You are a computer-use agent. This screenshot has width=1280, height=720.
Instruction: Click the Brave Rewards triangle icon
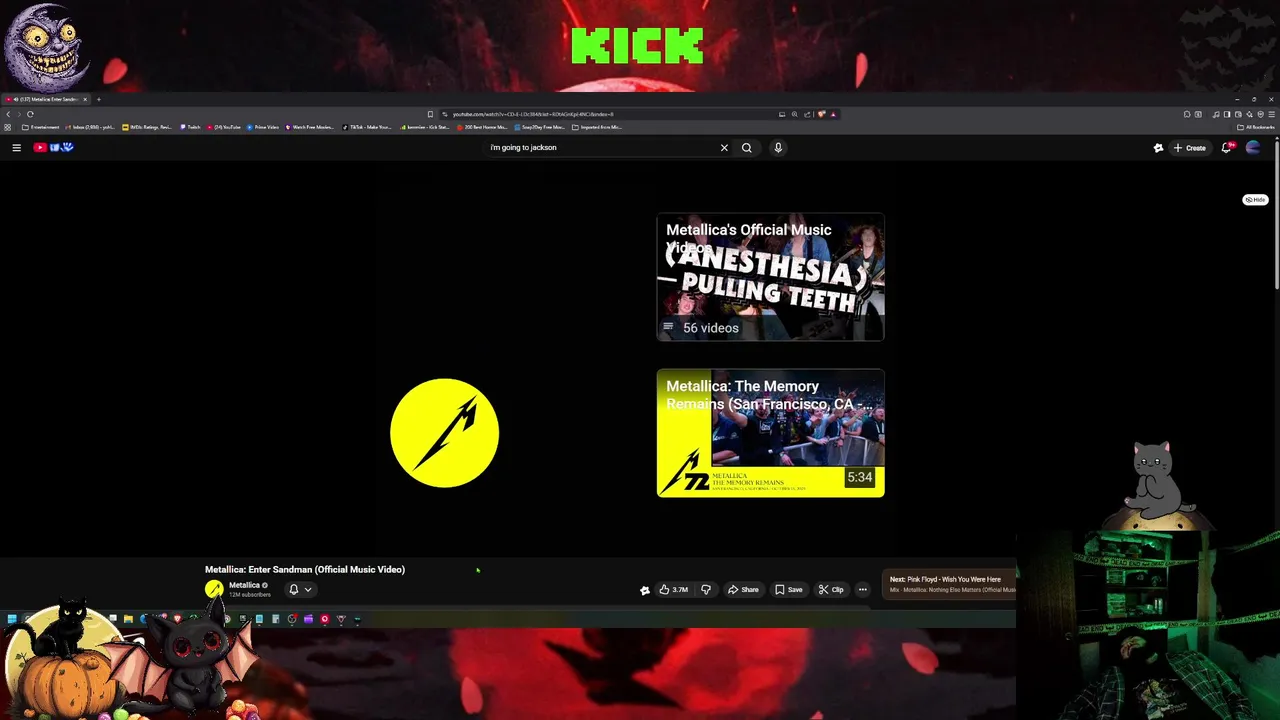(833, 114)
